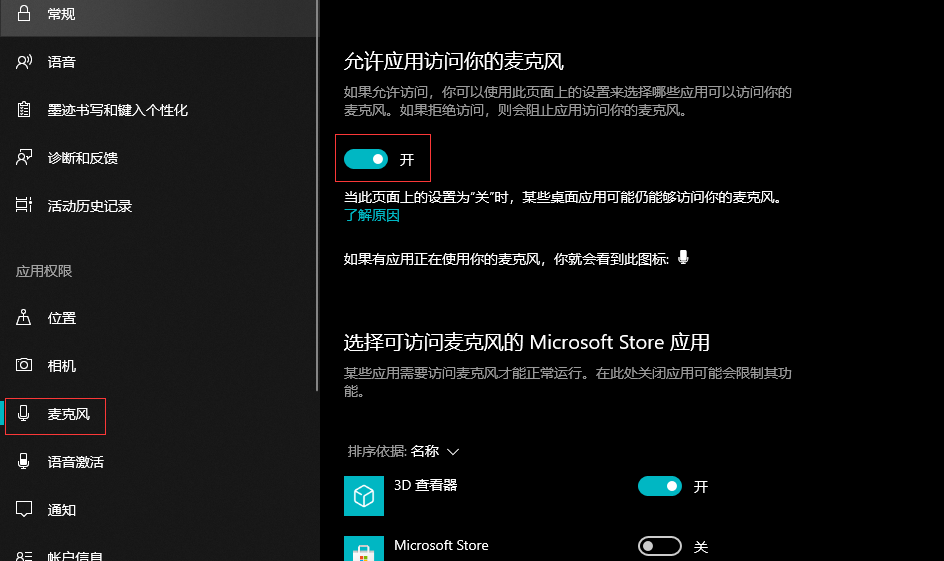Turn off microphone access for apps
The image size is (944, 561).
pyautogui.click(x=365, y=159)
